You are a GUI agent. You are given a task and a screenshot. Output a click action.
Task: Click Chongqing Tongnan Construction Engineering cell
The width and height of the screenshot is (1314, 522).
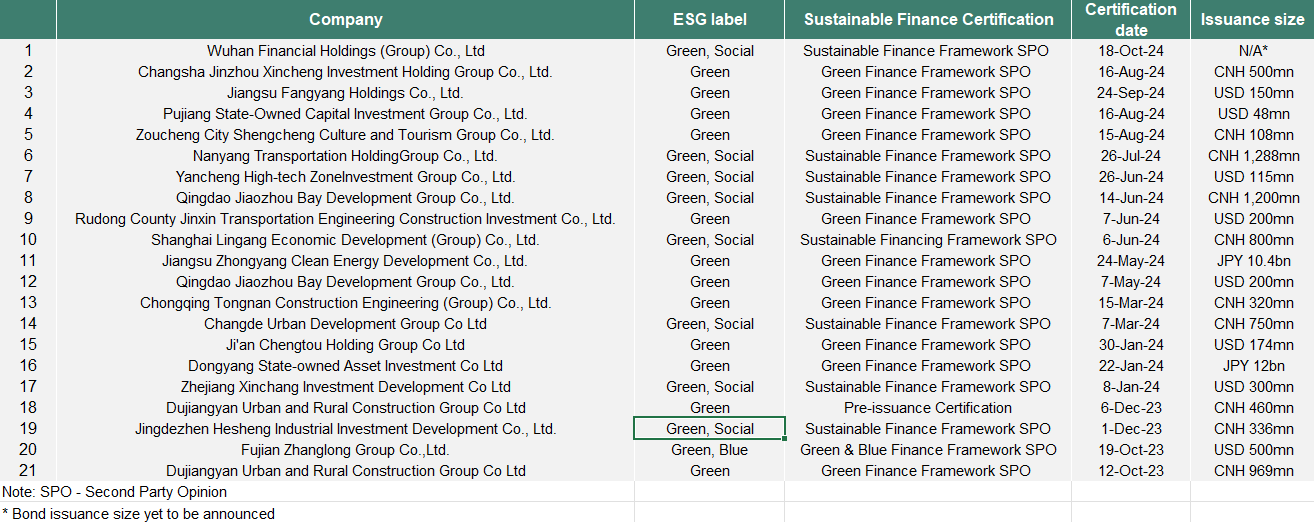[345, 303]
